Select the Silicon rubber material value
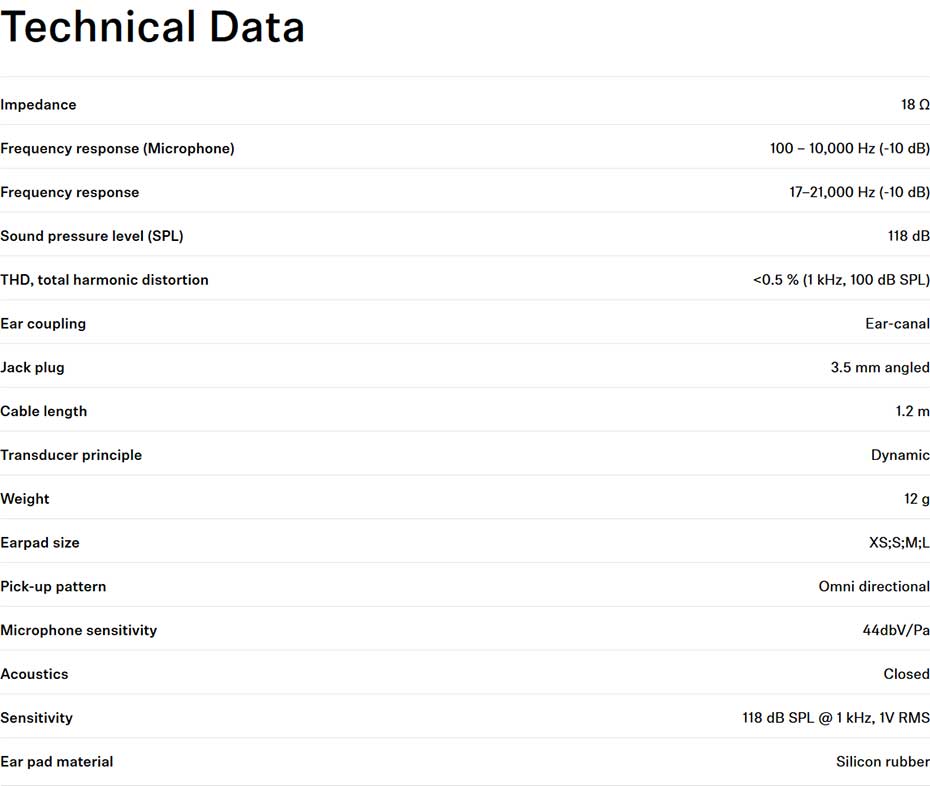This screenshot has height=786, width=930. 883,762
